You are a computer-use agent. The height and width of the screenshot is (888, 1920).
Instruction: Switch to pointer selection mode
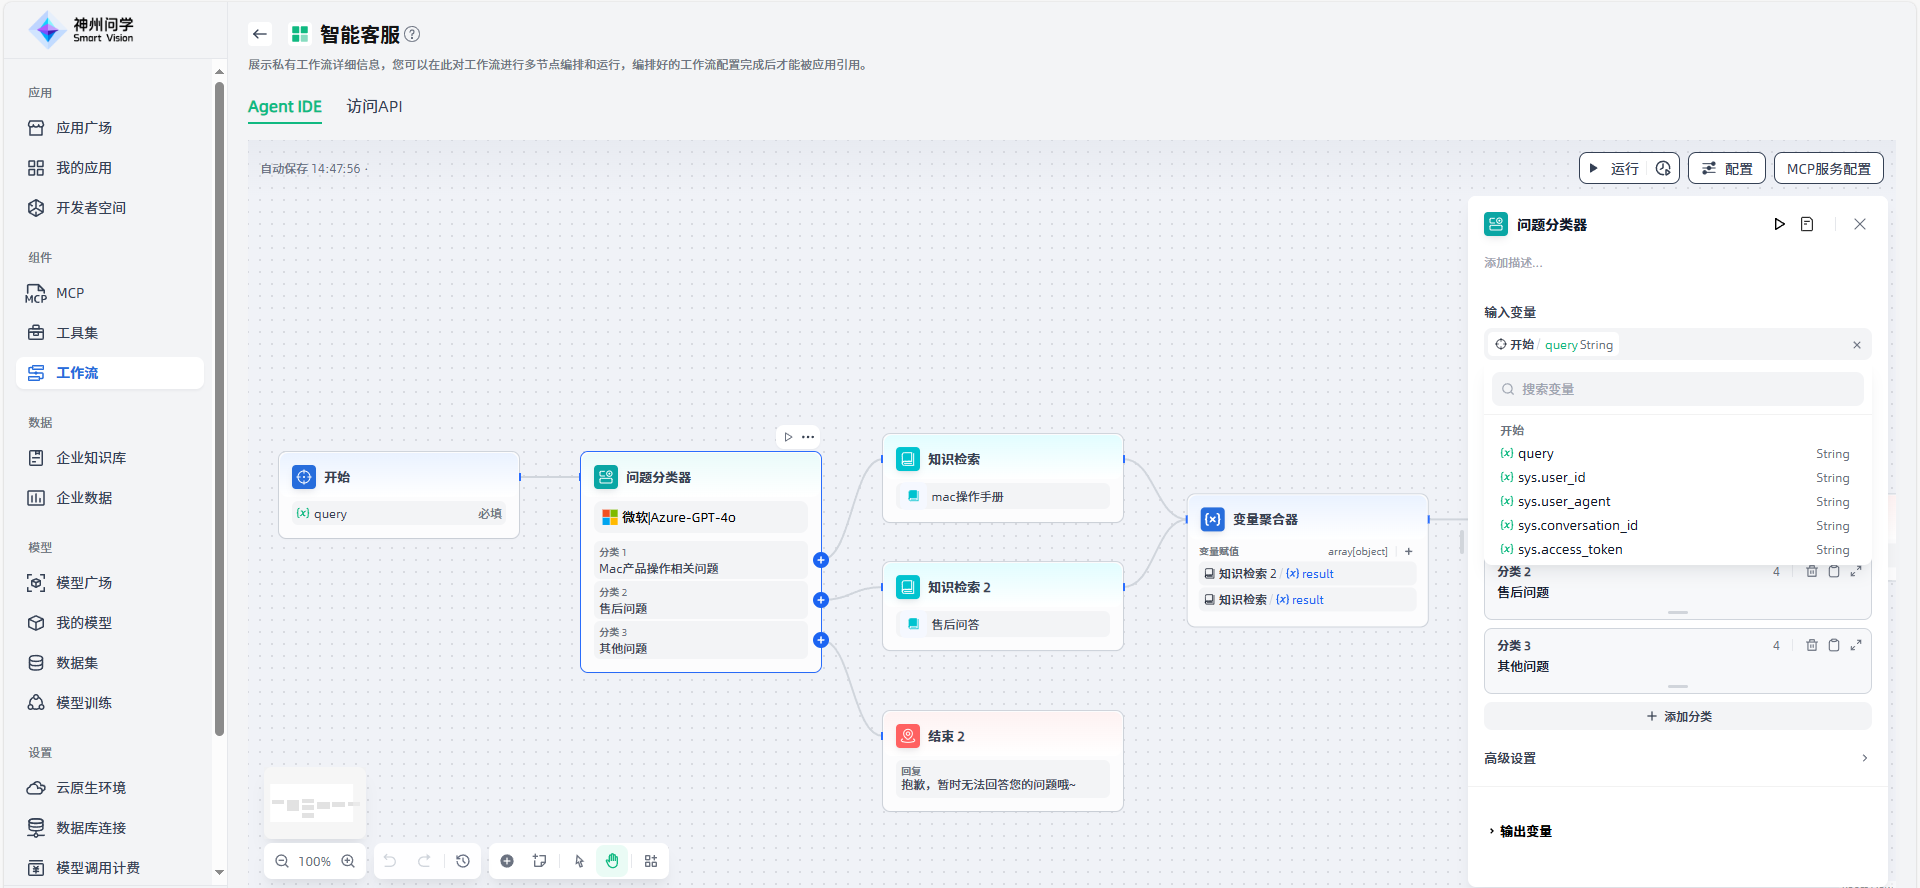(x=579, y=861)
